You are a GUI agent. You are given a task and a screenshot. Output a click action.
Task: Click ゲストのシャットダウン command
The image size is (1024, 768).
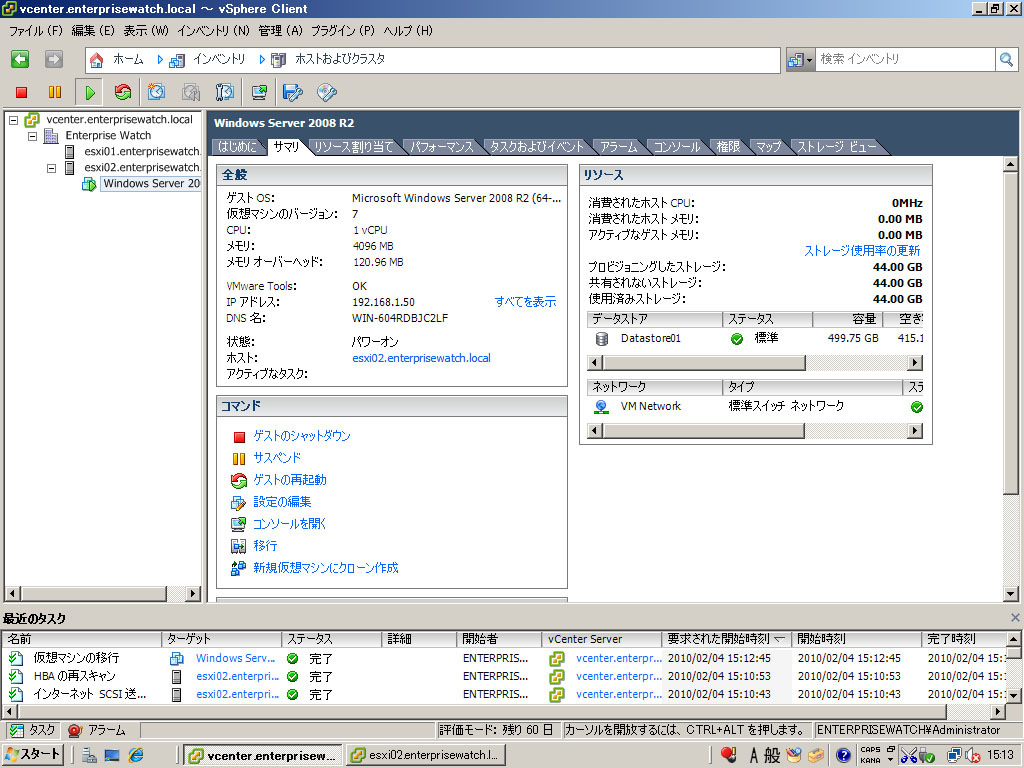pos(302,436)
